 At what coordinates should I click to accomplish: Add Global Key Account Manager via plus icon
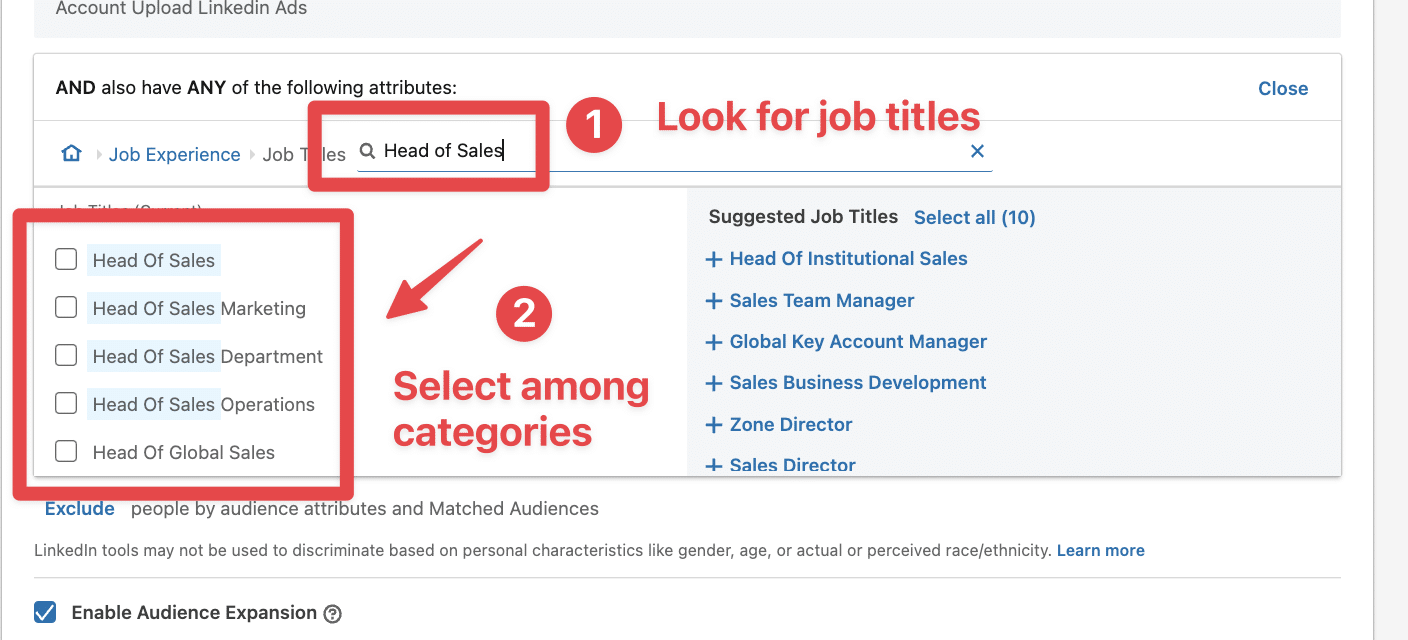(x=714, y=343)
